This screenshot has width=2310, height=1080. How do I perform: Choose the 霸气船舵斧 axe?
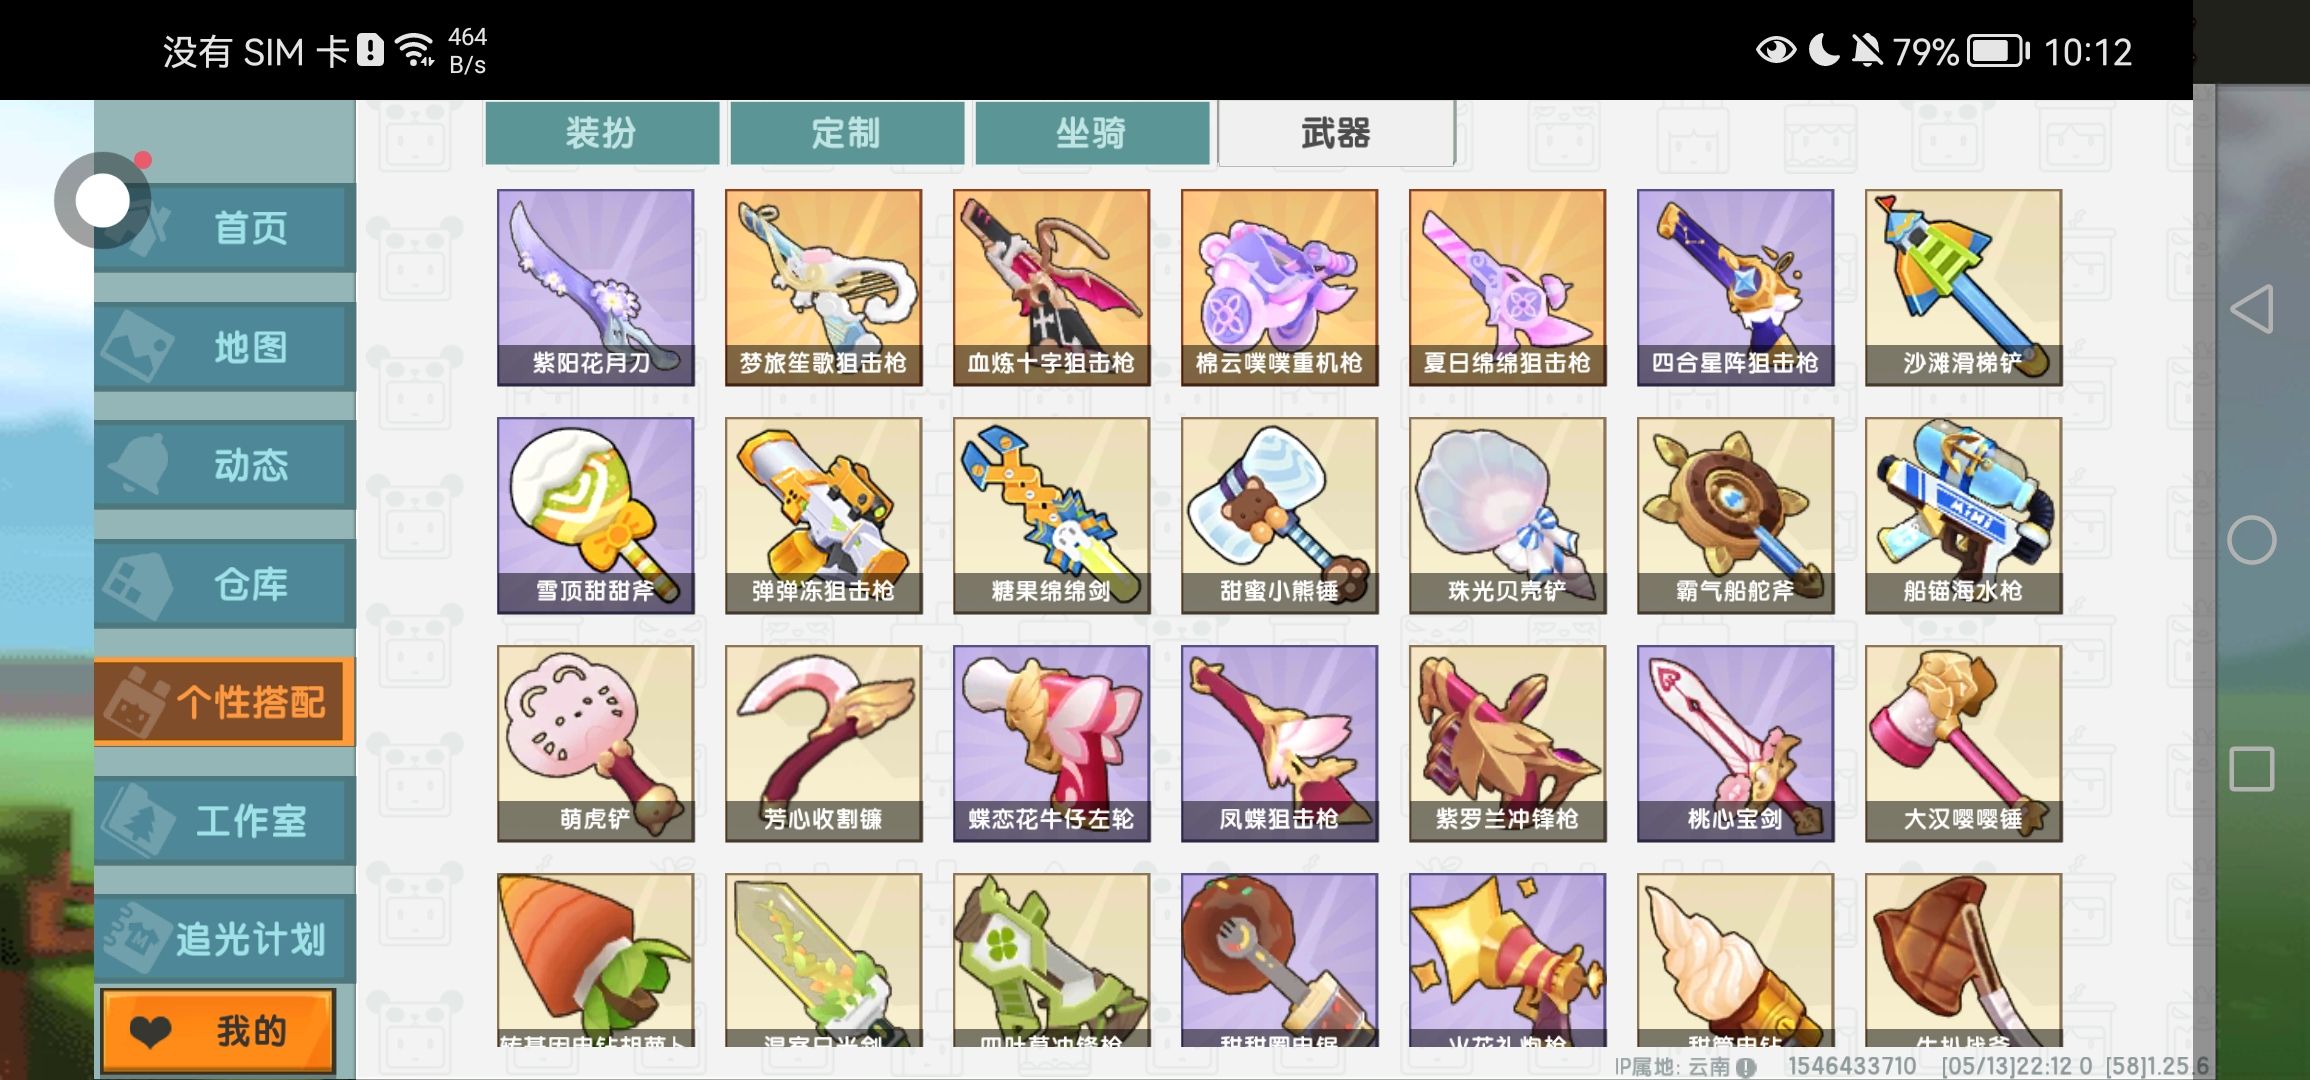click(x=1735, y=516)
